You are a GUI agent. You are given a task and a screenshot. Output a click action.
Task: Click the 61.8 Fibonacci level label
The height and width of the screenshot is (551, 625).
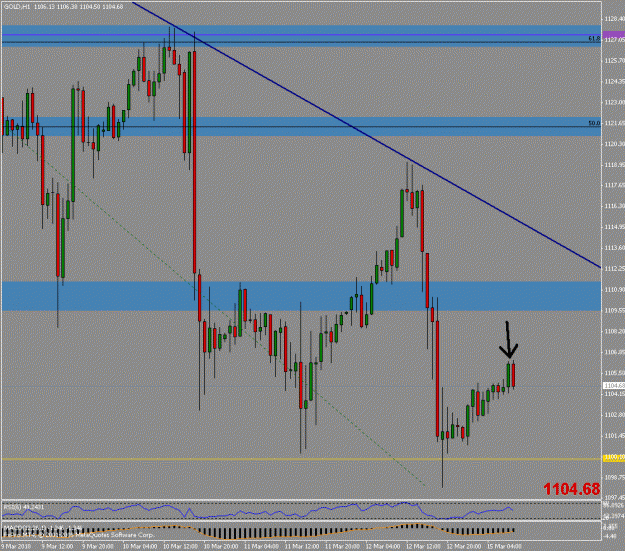click(594, 39)
